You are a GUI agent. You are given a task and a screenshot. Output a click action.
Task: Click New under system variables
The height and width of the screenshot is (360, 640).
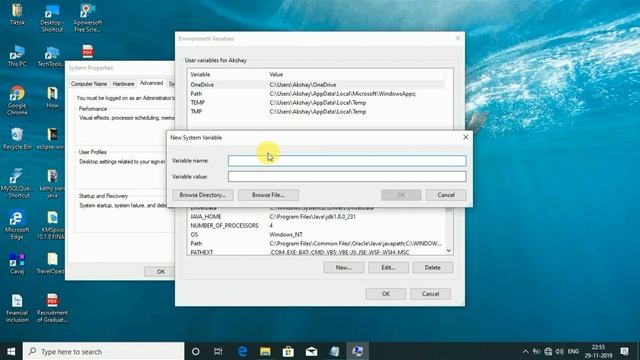tap(344, 268)
